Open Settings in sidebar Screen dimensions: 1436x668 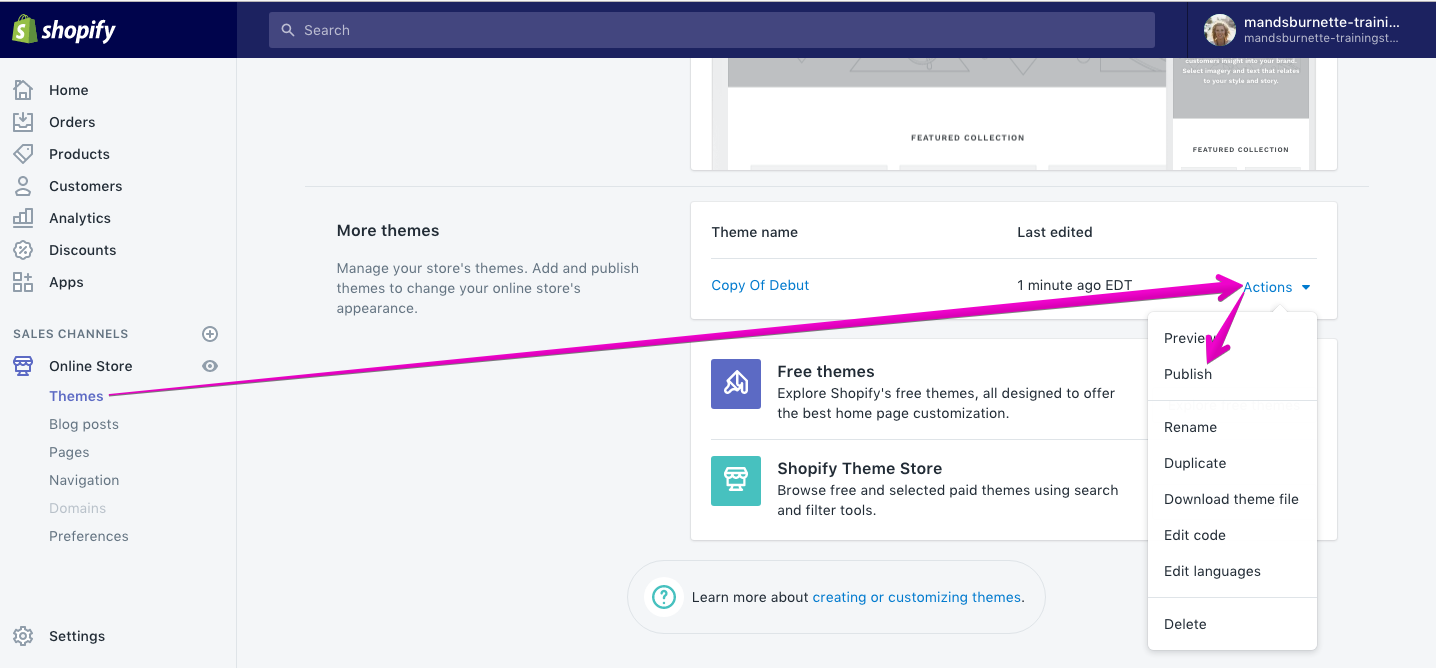pyautogui.click(x=77, y=636)
